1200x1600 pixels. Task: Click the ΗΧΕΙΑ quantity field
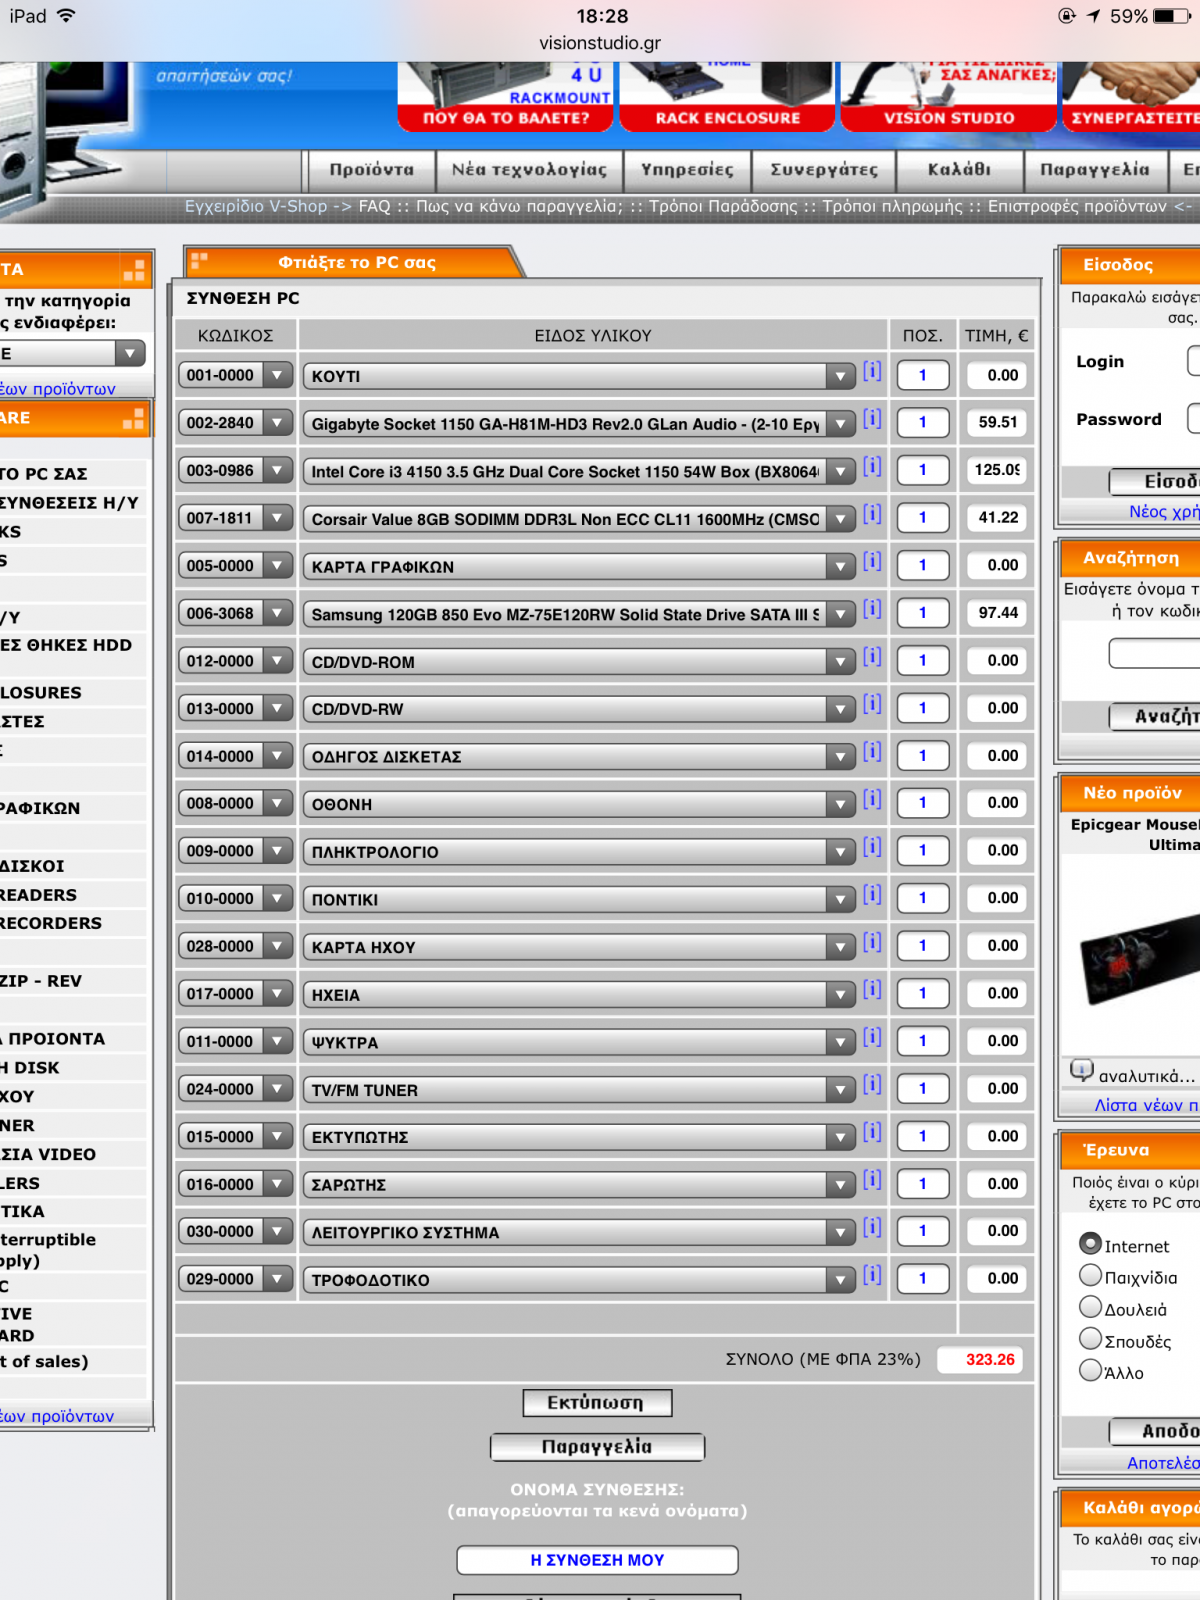click(922, 993)
